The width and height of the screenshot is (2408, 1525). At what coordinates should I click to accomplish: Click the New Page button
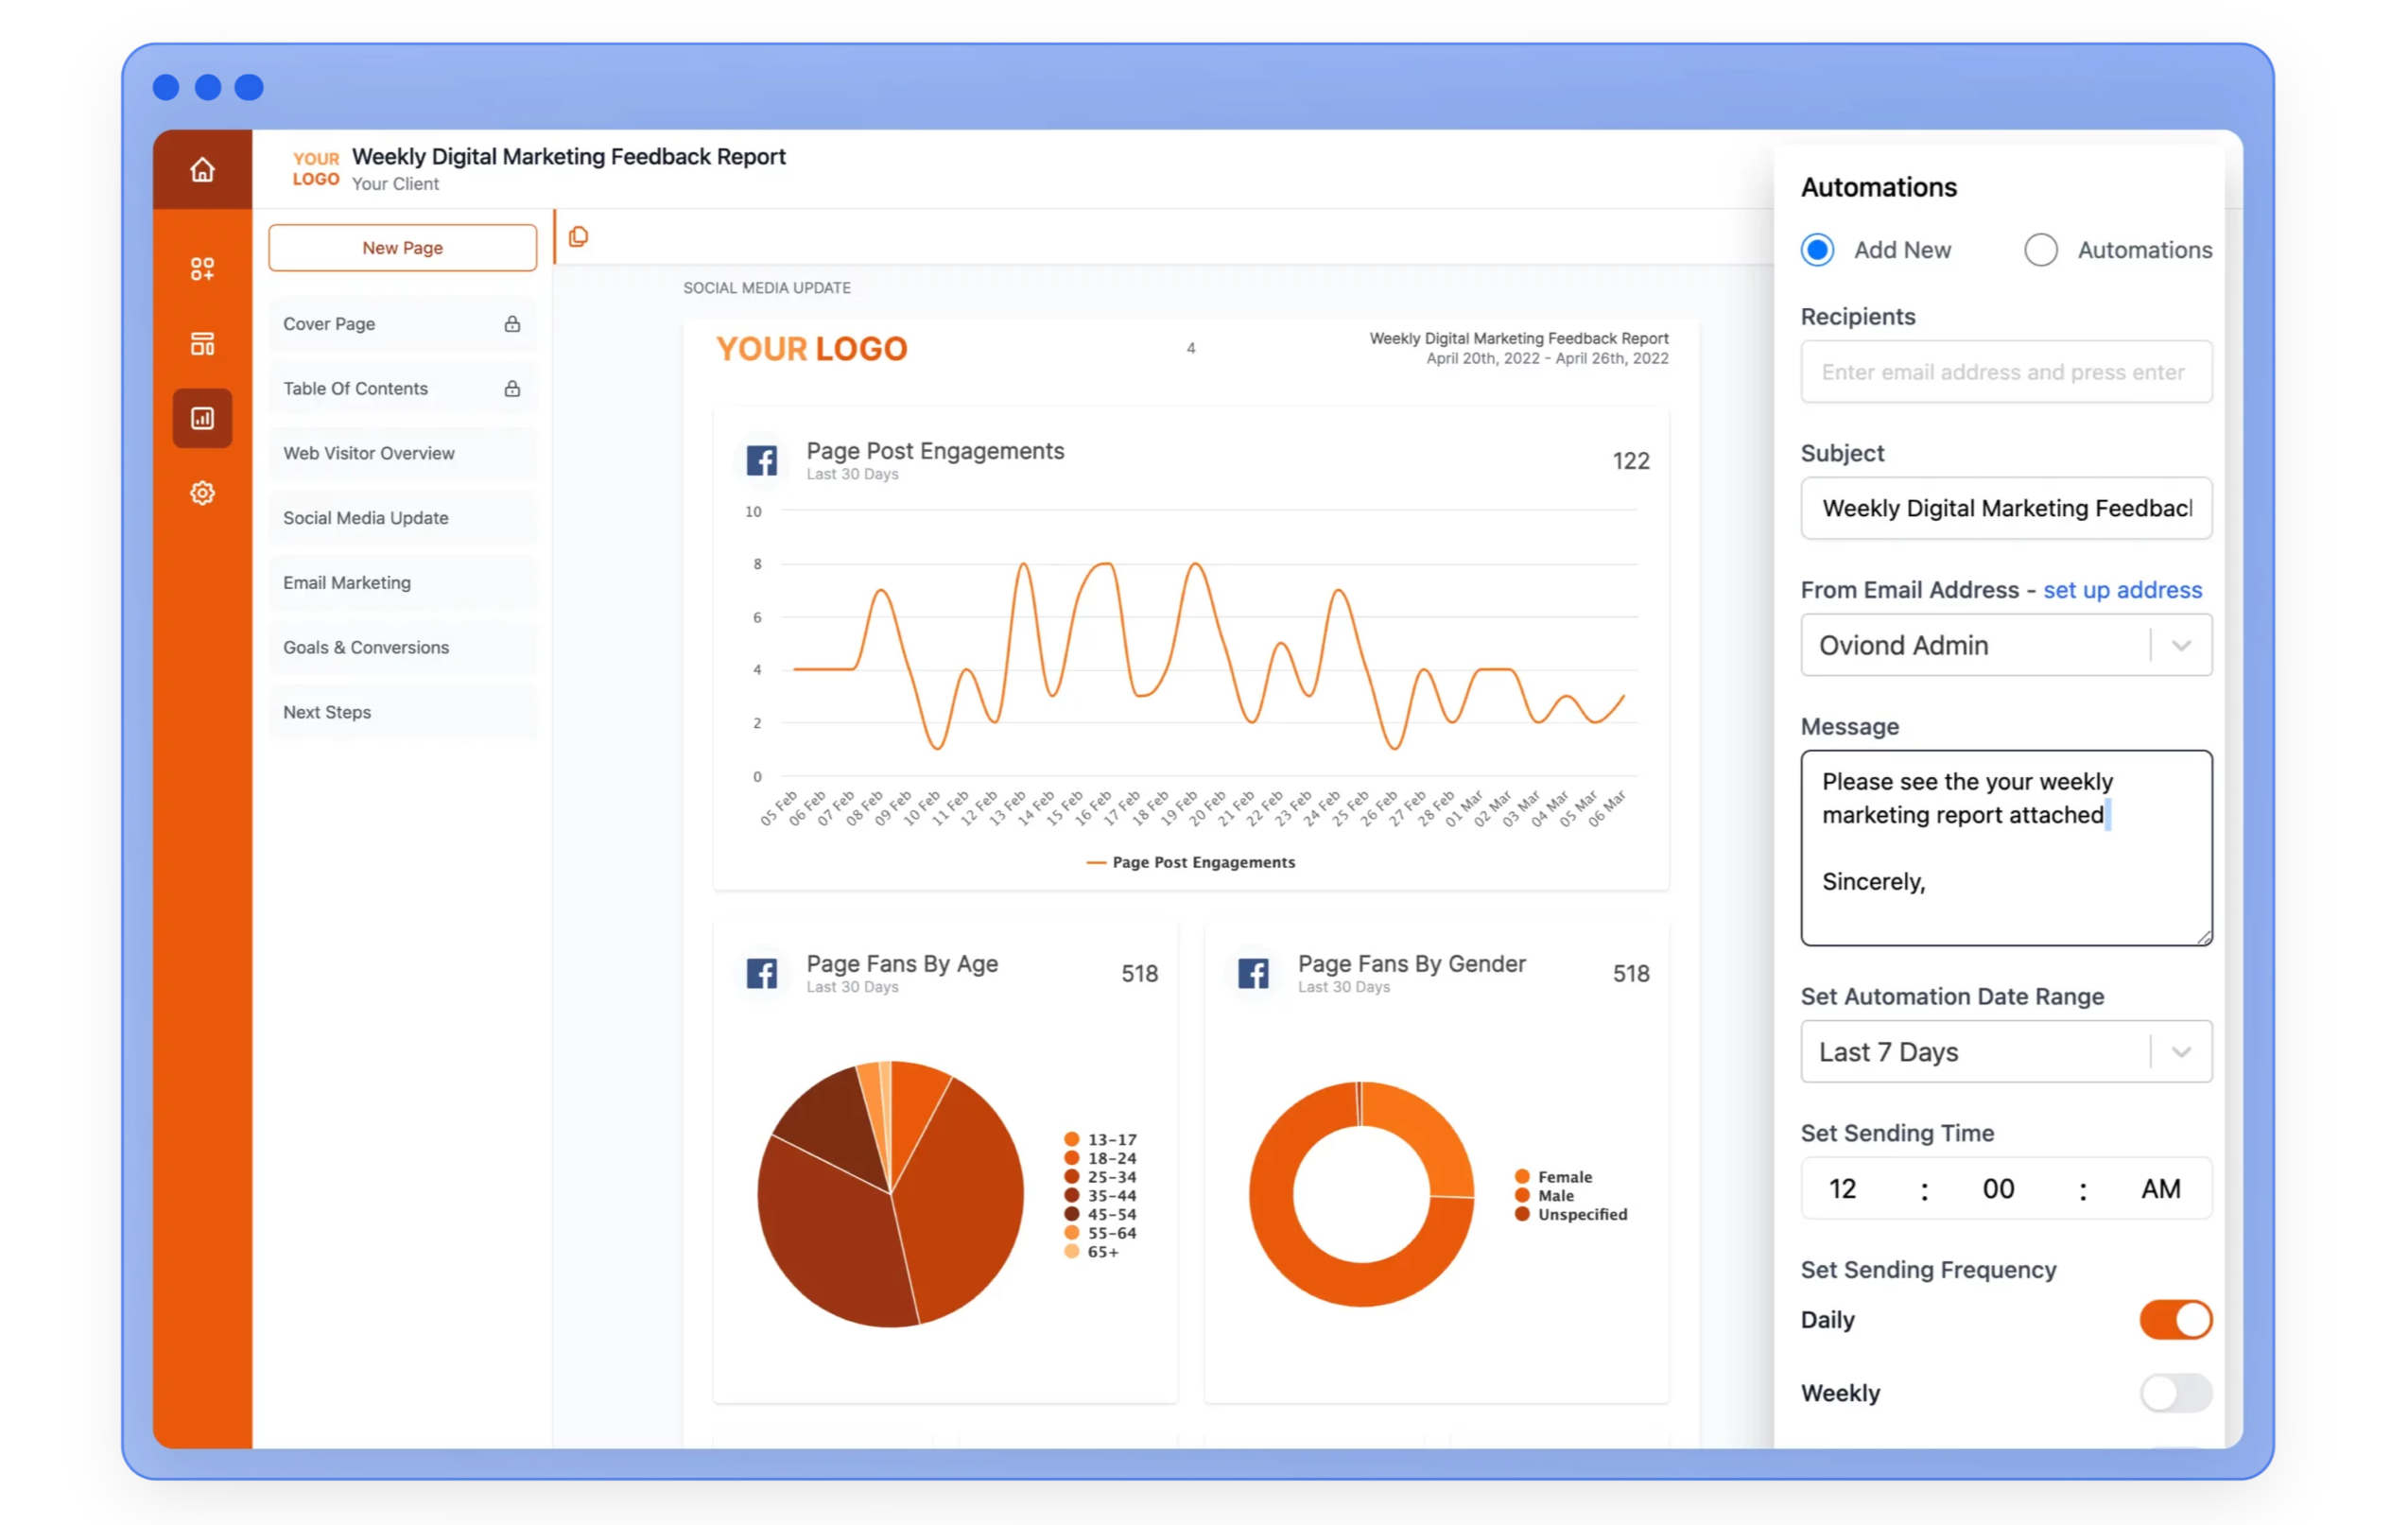click(402, 248)
